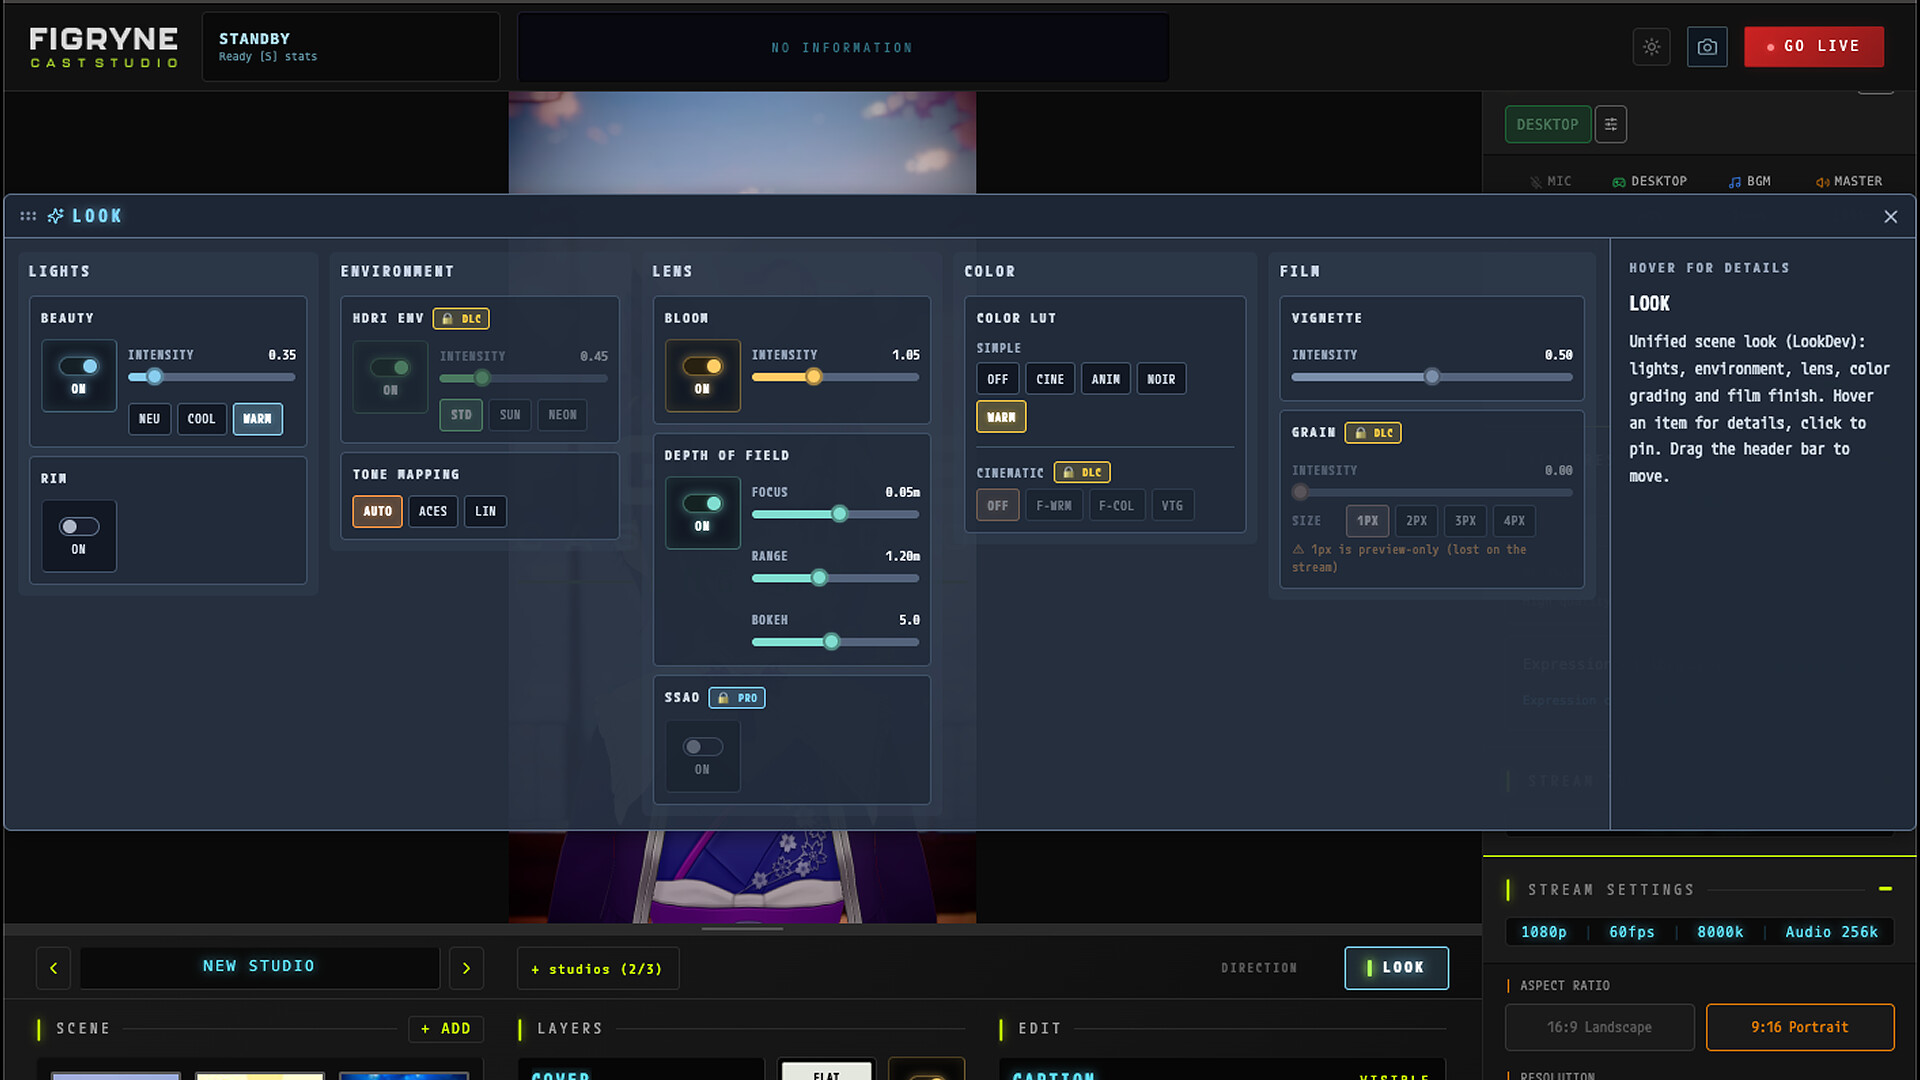Go to next studio with right chevron
This screenshot has width=1920, height=1080.
(x=466, y=968)
